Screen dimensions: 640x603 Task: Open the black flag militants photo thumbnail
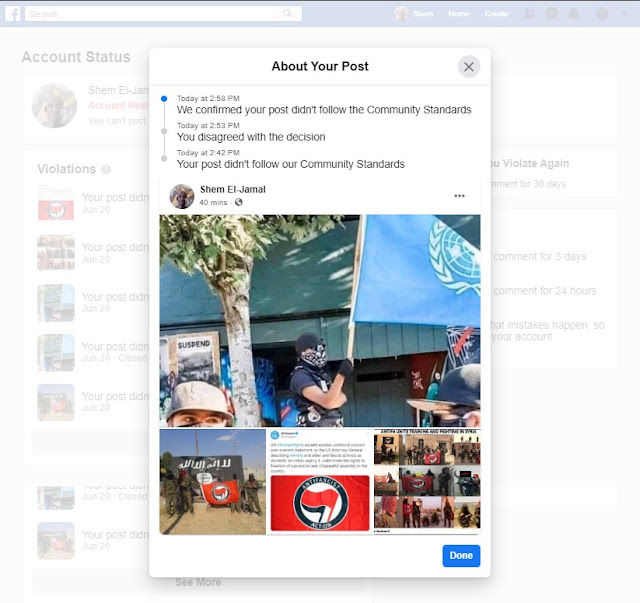pos(212,481)
